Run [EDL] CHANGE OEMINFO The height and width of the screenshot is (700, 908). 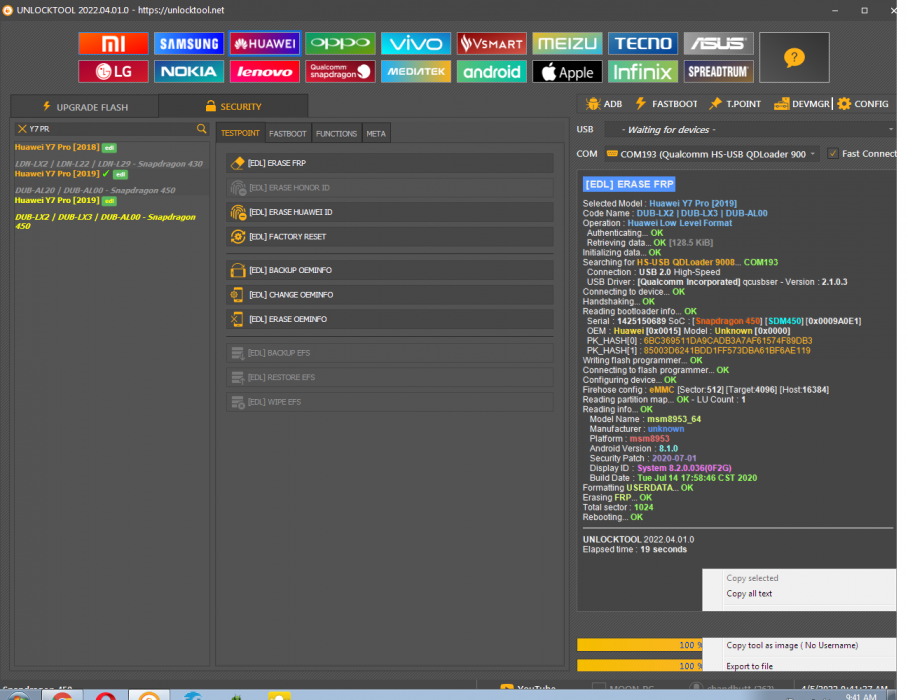point(390,295)
